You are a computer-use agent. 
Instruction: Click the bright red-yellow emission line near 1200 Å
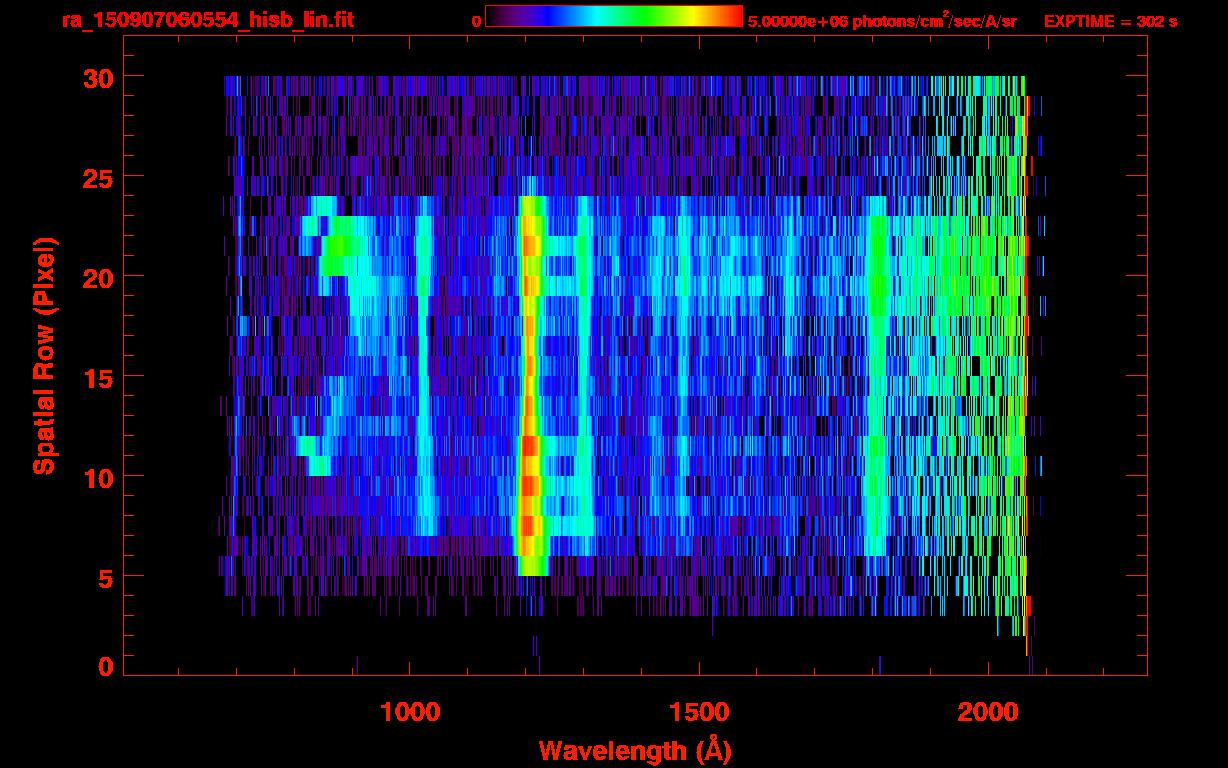click(x=529, y=400)
